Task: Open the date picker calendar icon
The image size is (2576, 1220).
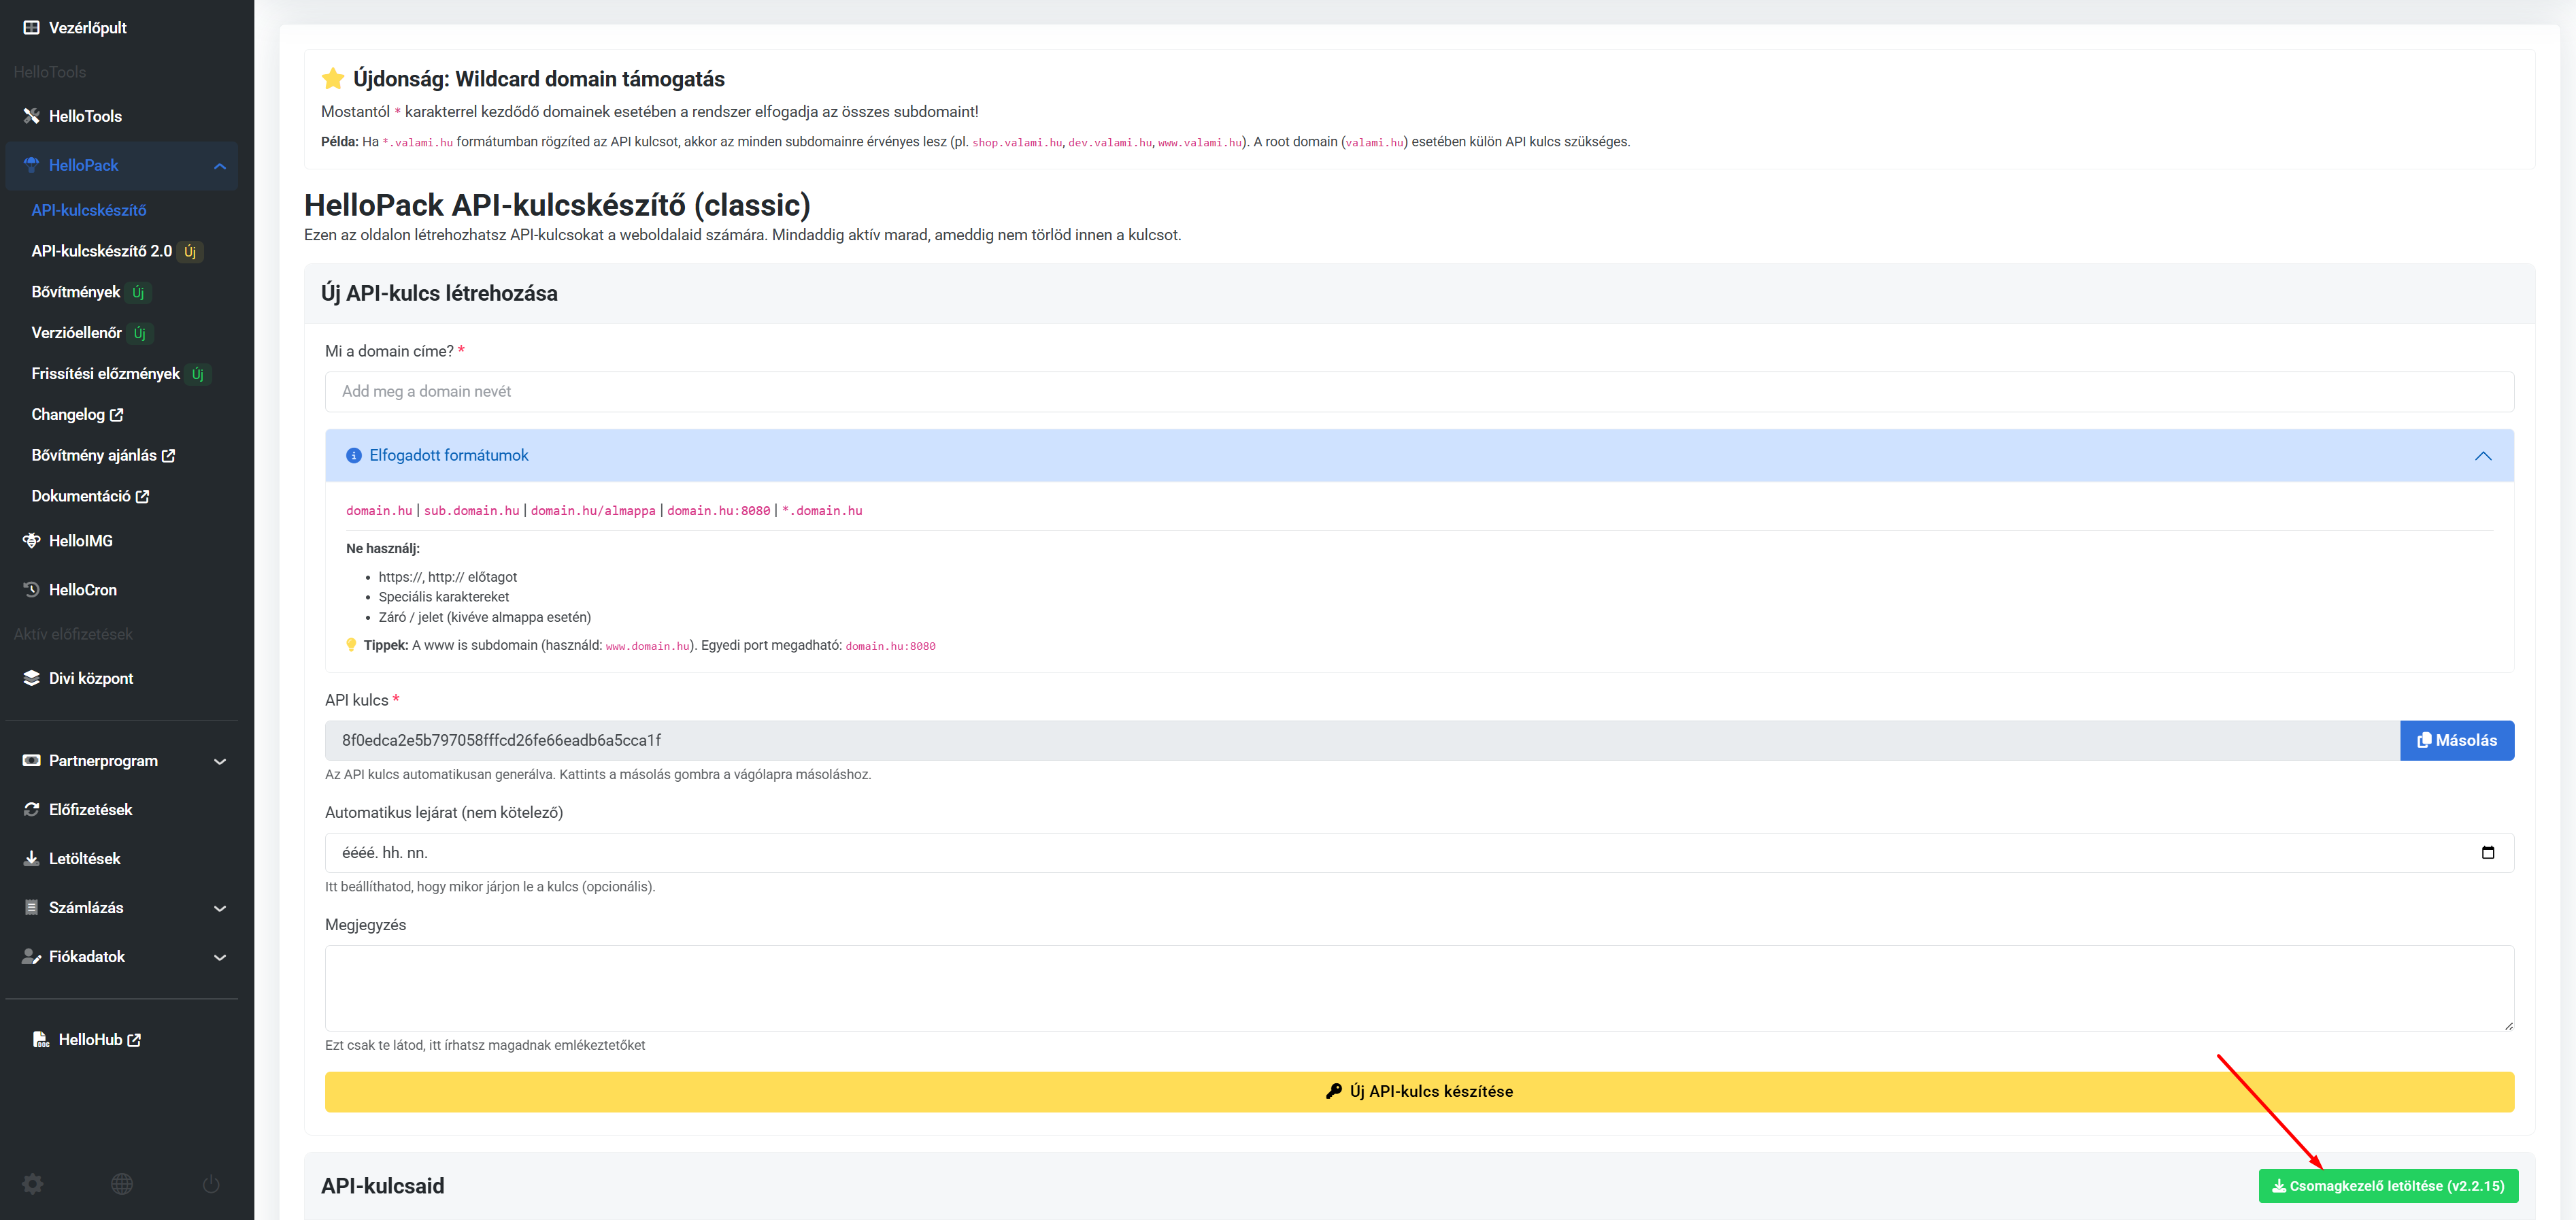Action: [2487, 852]
